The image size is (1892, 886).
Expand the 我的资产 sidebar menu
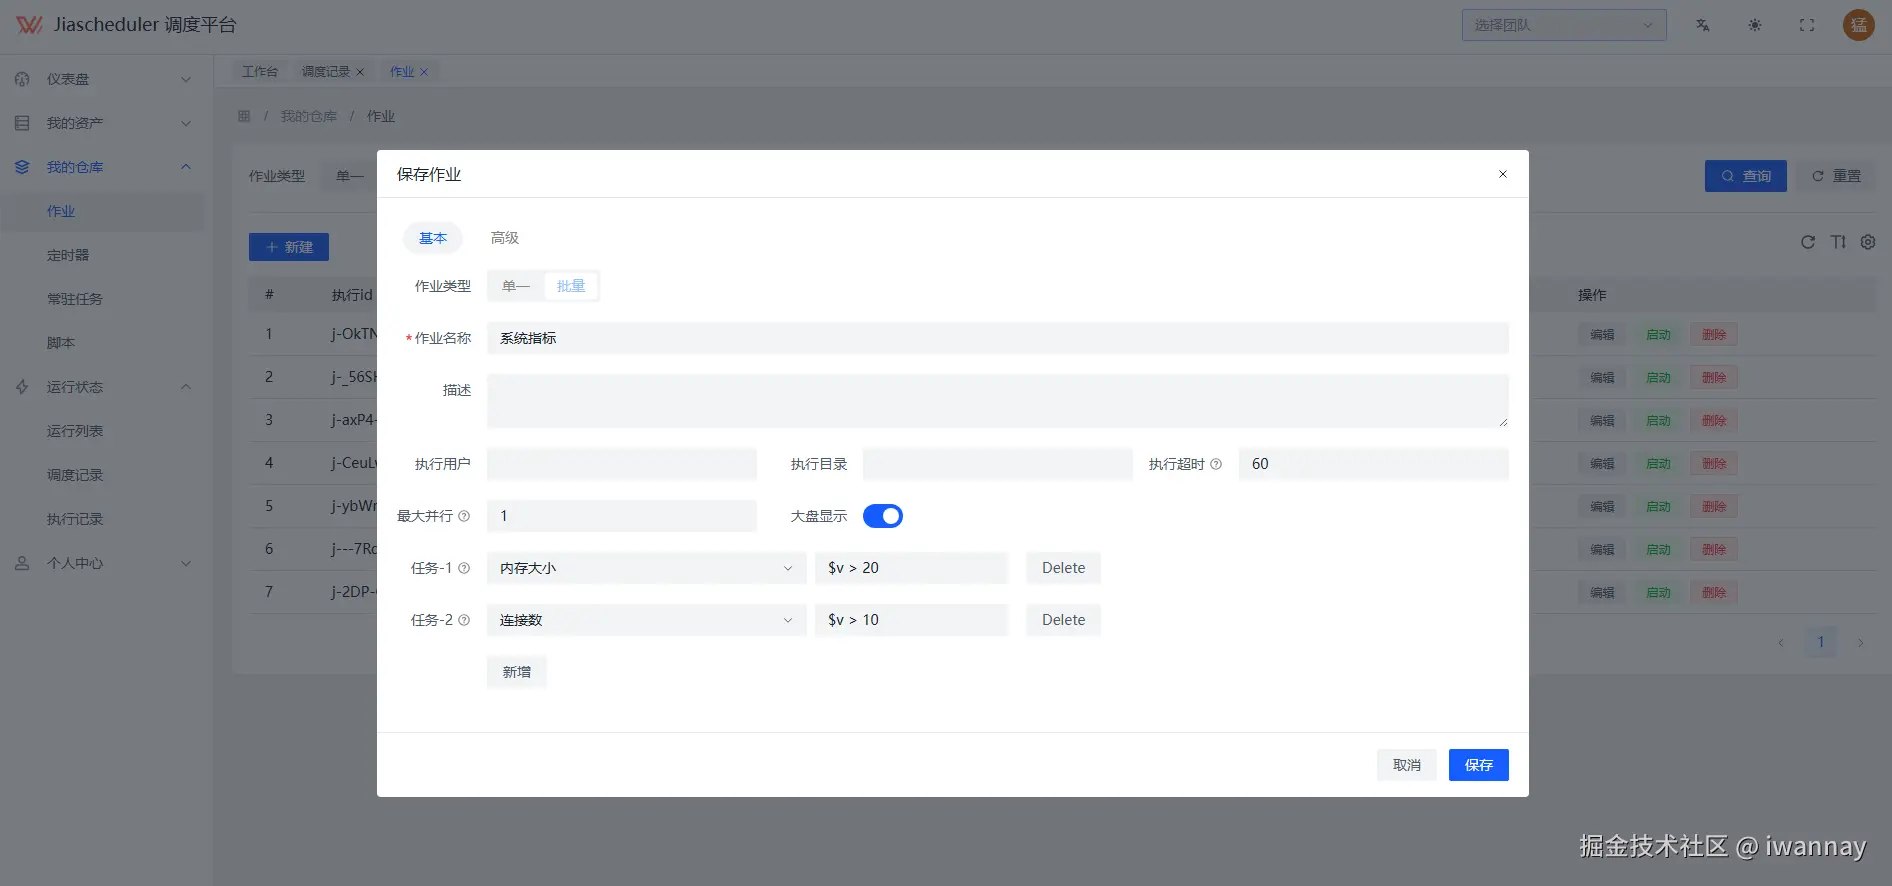[x=104, y=123]
